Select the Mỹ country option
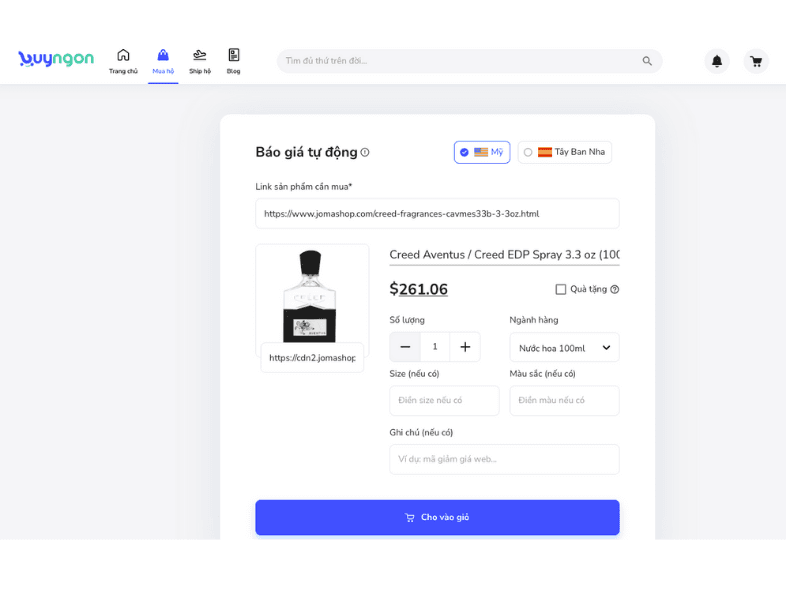Screen dimensions: 800x600 (x=482, y=152)
